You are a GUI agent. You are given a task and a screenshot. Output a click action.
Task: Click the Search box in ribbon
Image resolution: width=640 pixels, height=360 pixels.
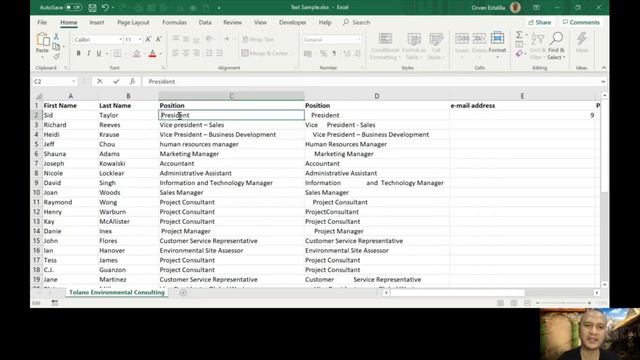(357, 22)
